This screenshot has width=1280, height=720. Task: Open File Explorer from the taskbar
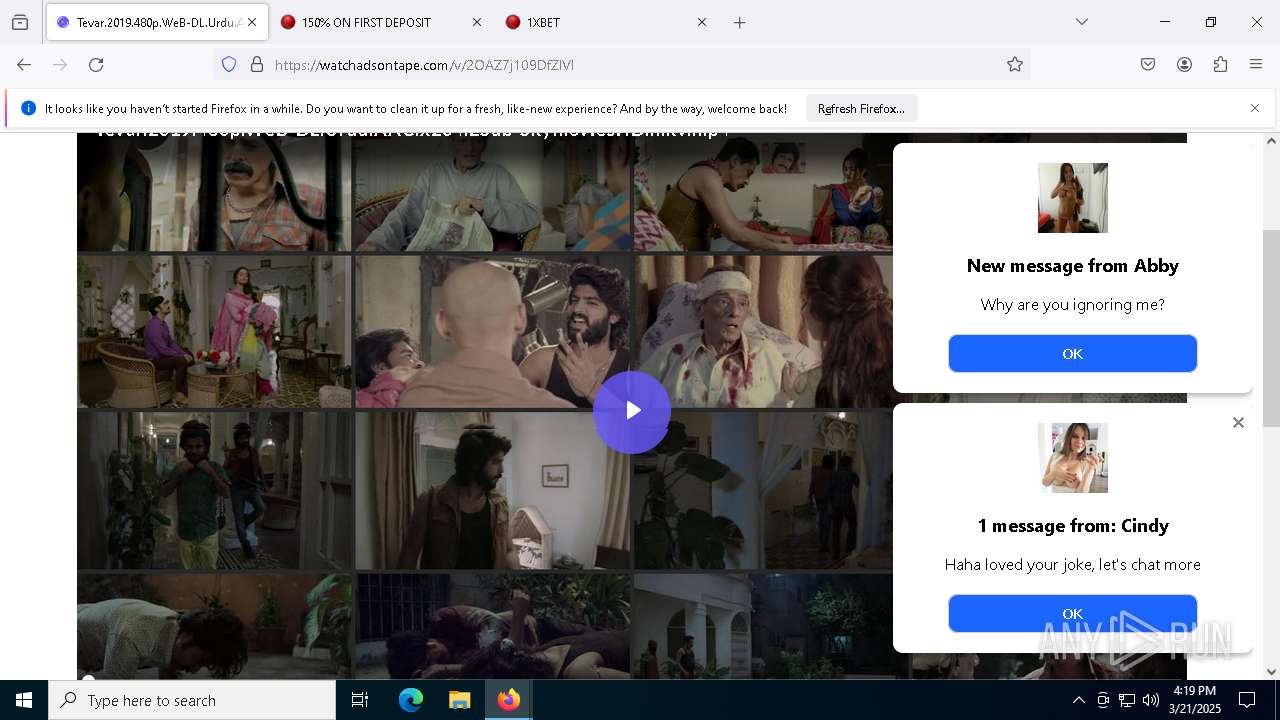(x=459, y=700)
